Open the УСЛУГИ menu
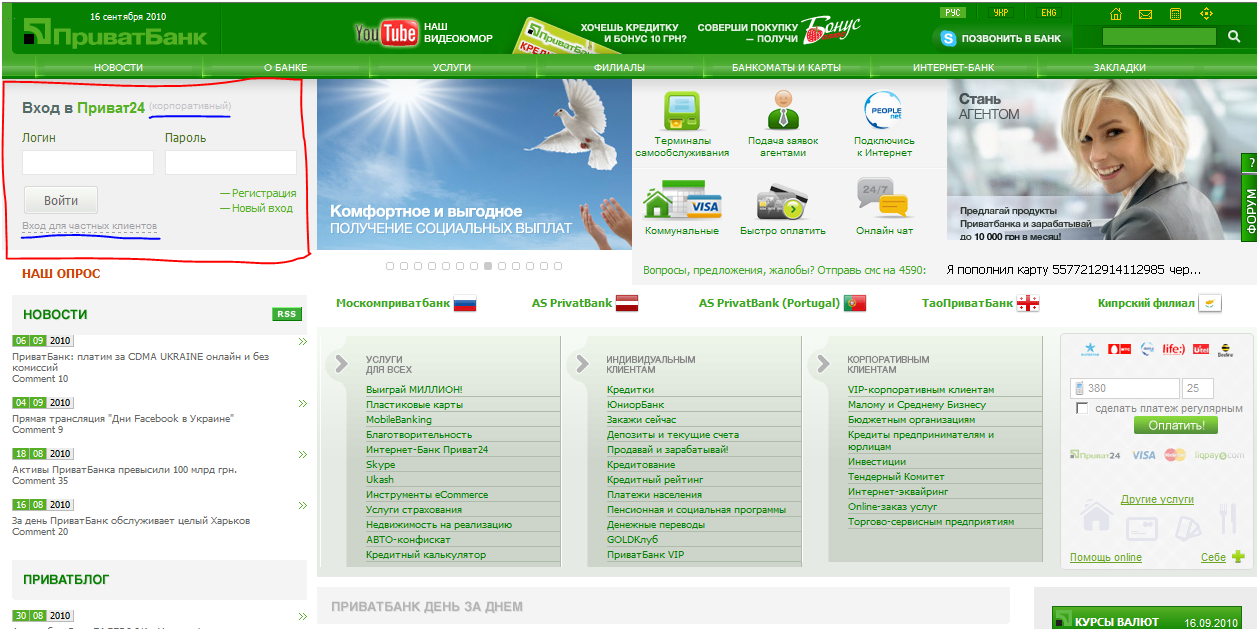 pyautogui.click(x=452, y=68)
